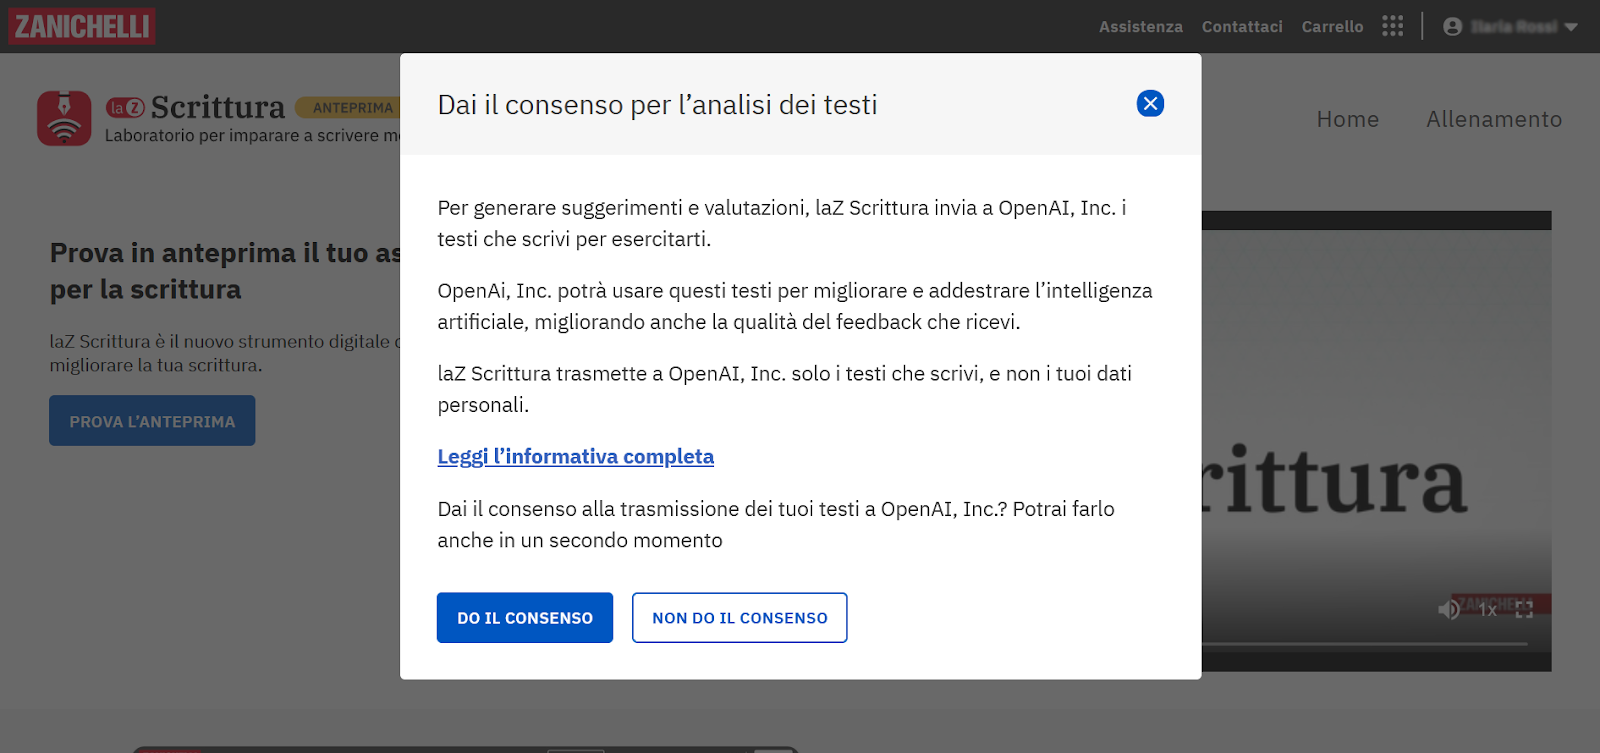Click the dialog title 'Dai il consenso per l'analisi dei testi'
1600x753 pixels.
(x=657, y=105)
